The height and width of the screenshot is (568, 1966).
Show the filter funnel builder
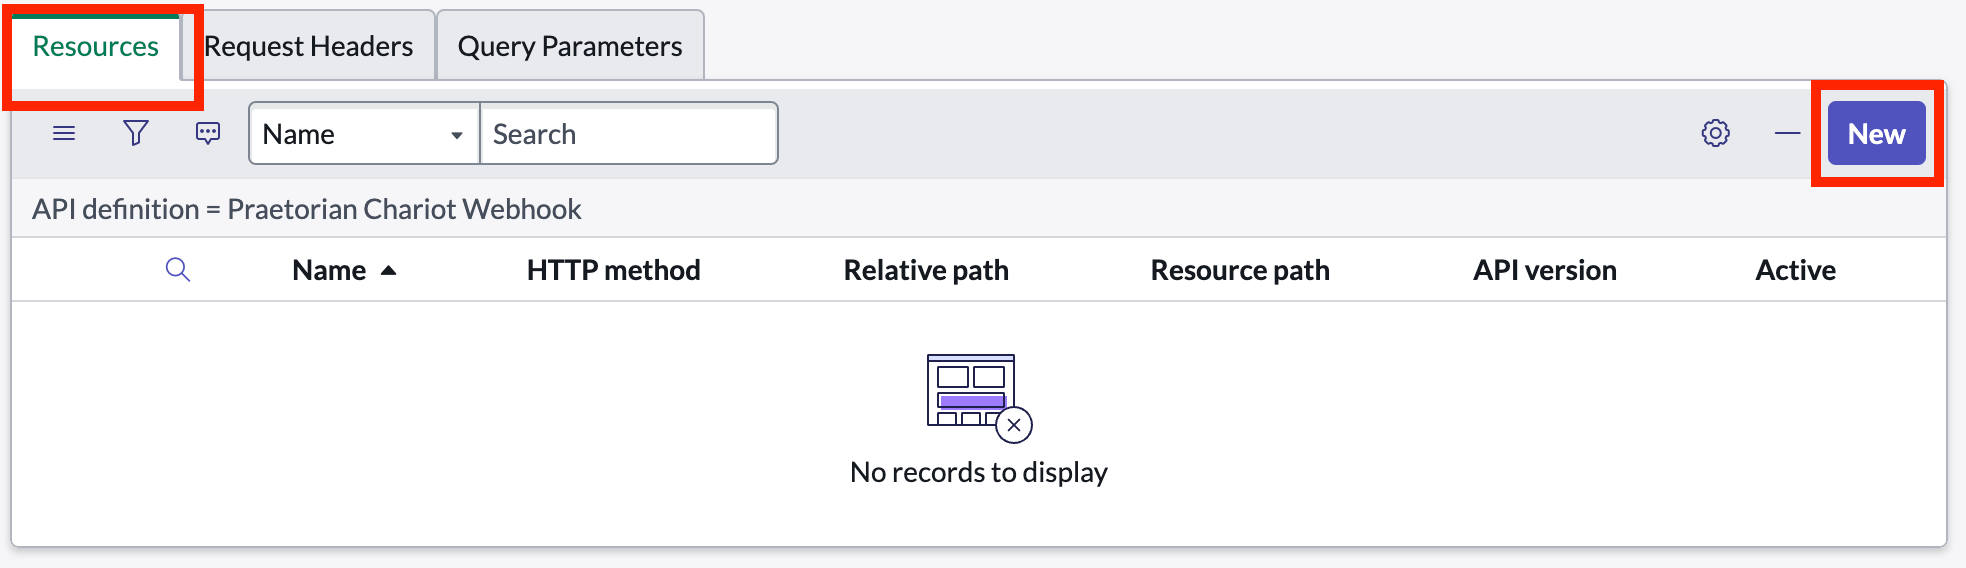[136, 133]
